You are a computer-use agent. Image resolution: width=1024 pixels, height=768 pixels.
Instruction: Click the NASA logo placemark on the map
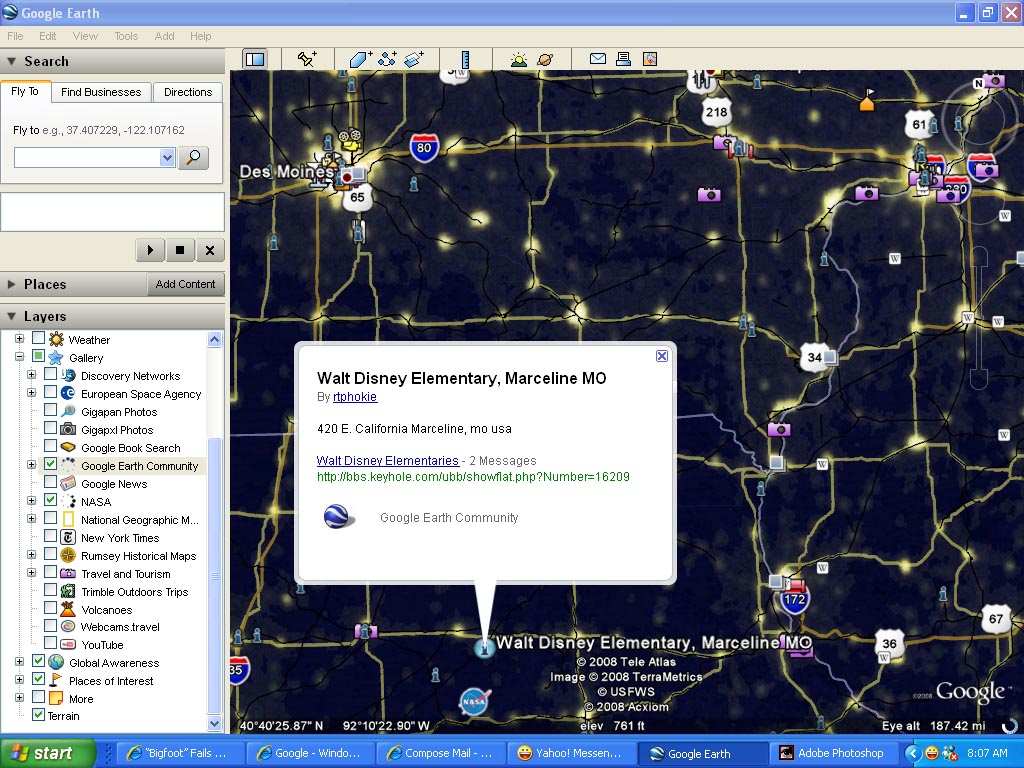[474, 701]
